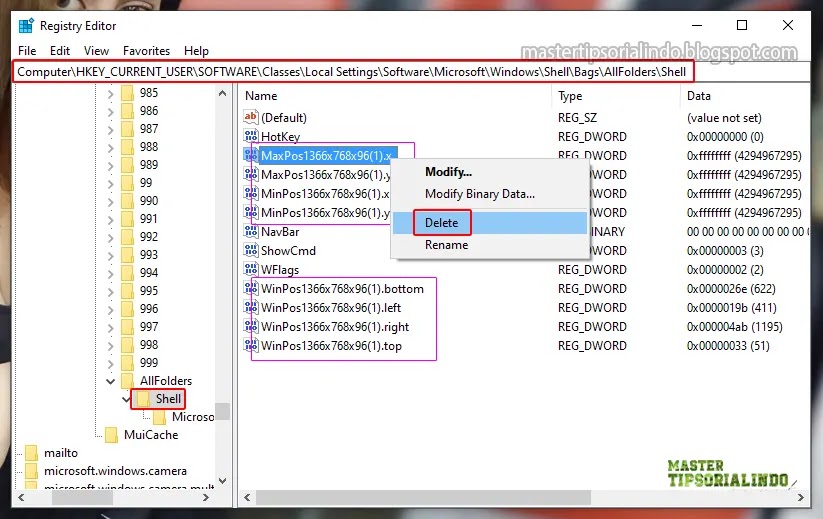Click the icon of MaxPos1366x768x96(1).y
The image size is (823, 519).
pyautogui.click(x=251, y=174)
